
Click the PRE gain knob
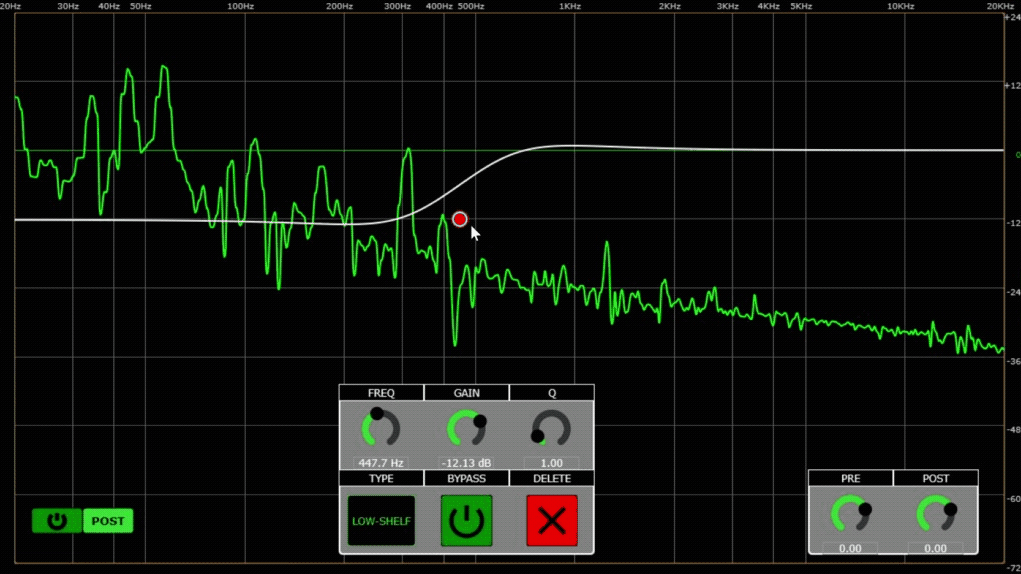click(x=850, y=515)
